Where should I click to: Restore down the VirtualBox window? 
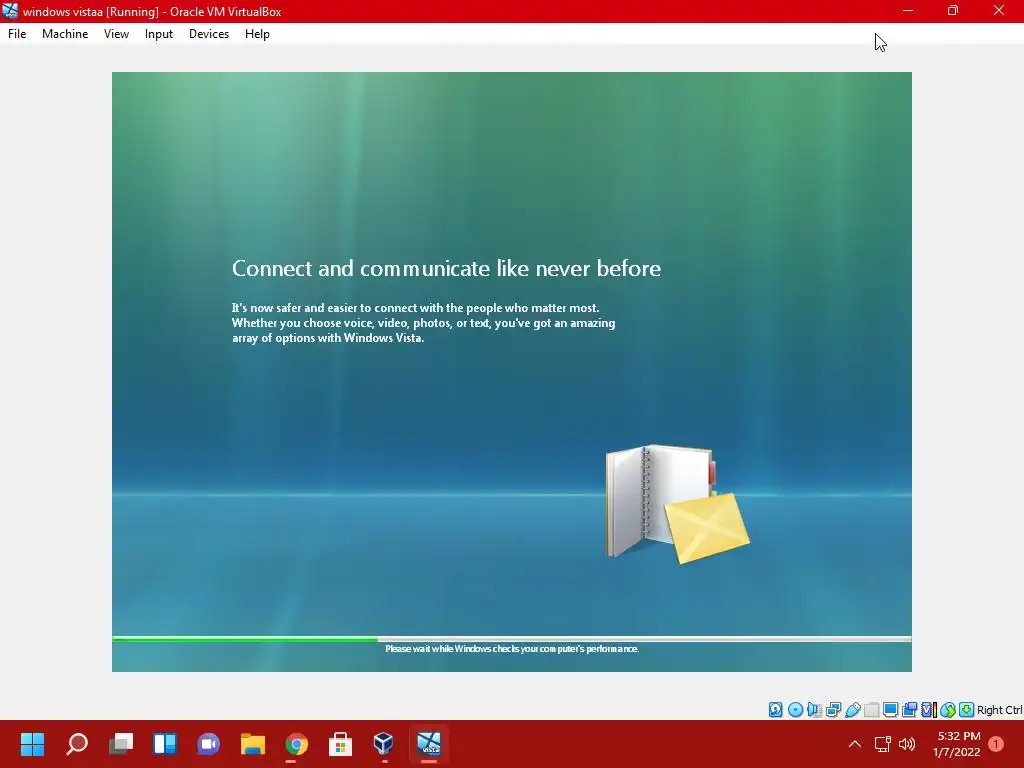tap(953, 11)
